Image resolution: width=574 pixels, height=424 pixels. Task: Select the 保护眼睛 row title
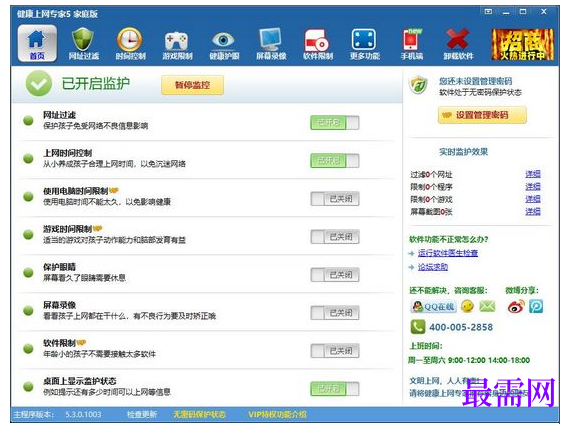(x=59, y=267)
